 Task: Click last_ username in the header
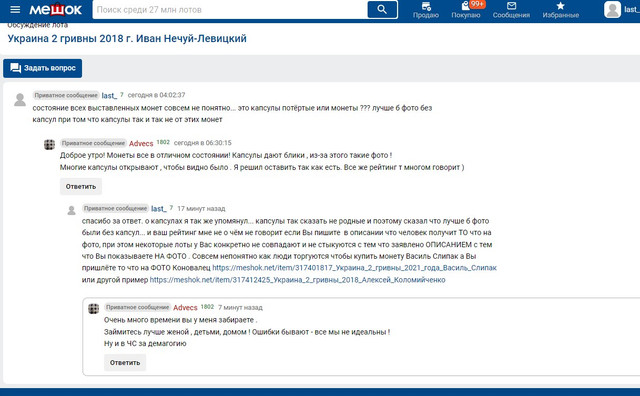(x=631, y=9)
